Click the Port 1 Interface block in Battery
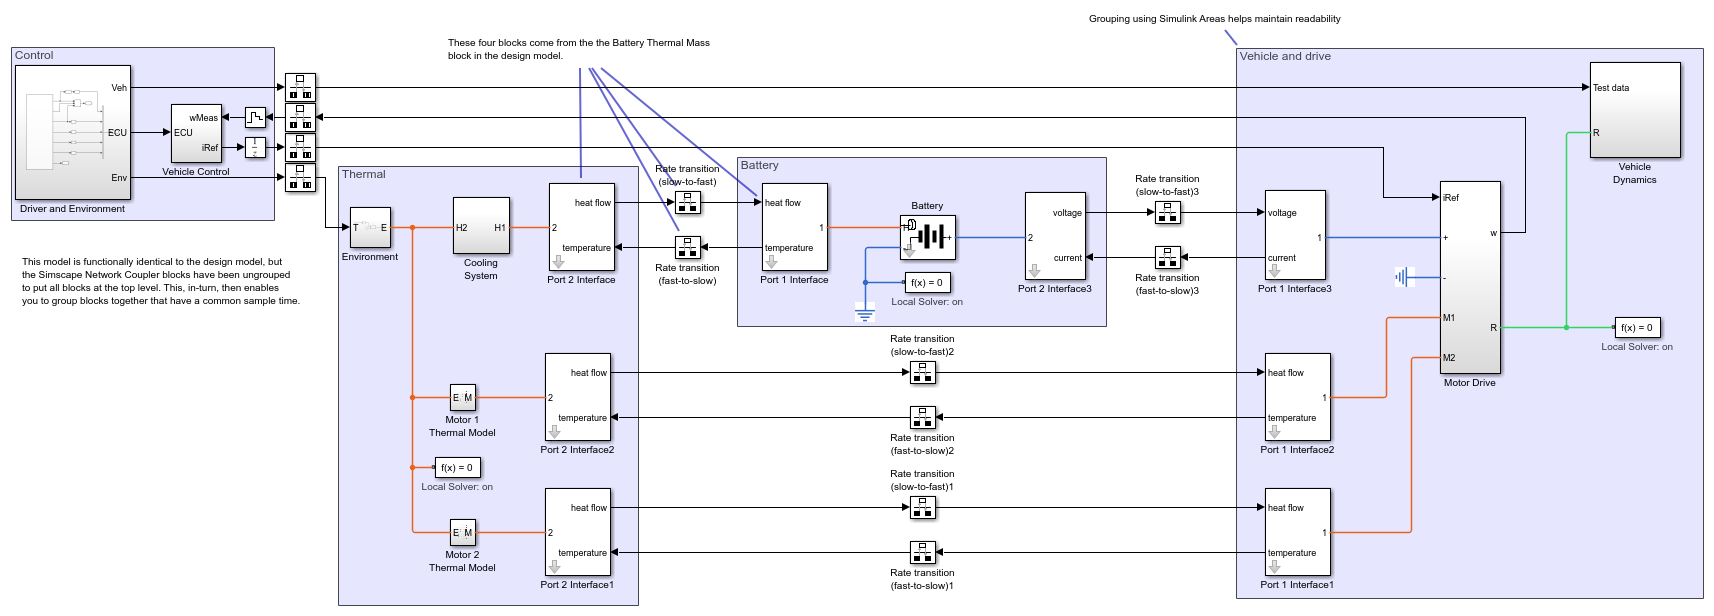Screen dimensions: 1714x616 794,227
